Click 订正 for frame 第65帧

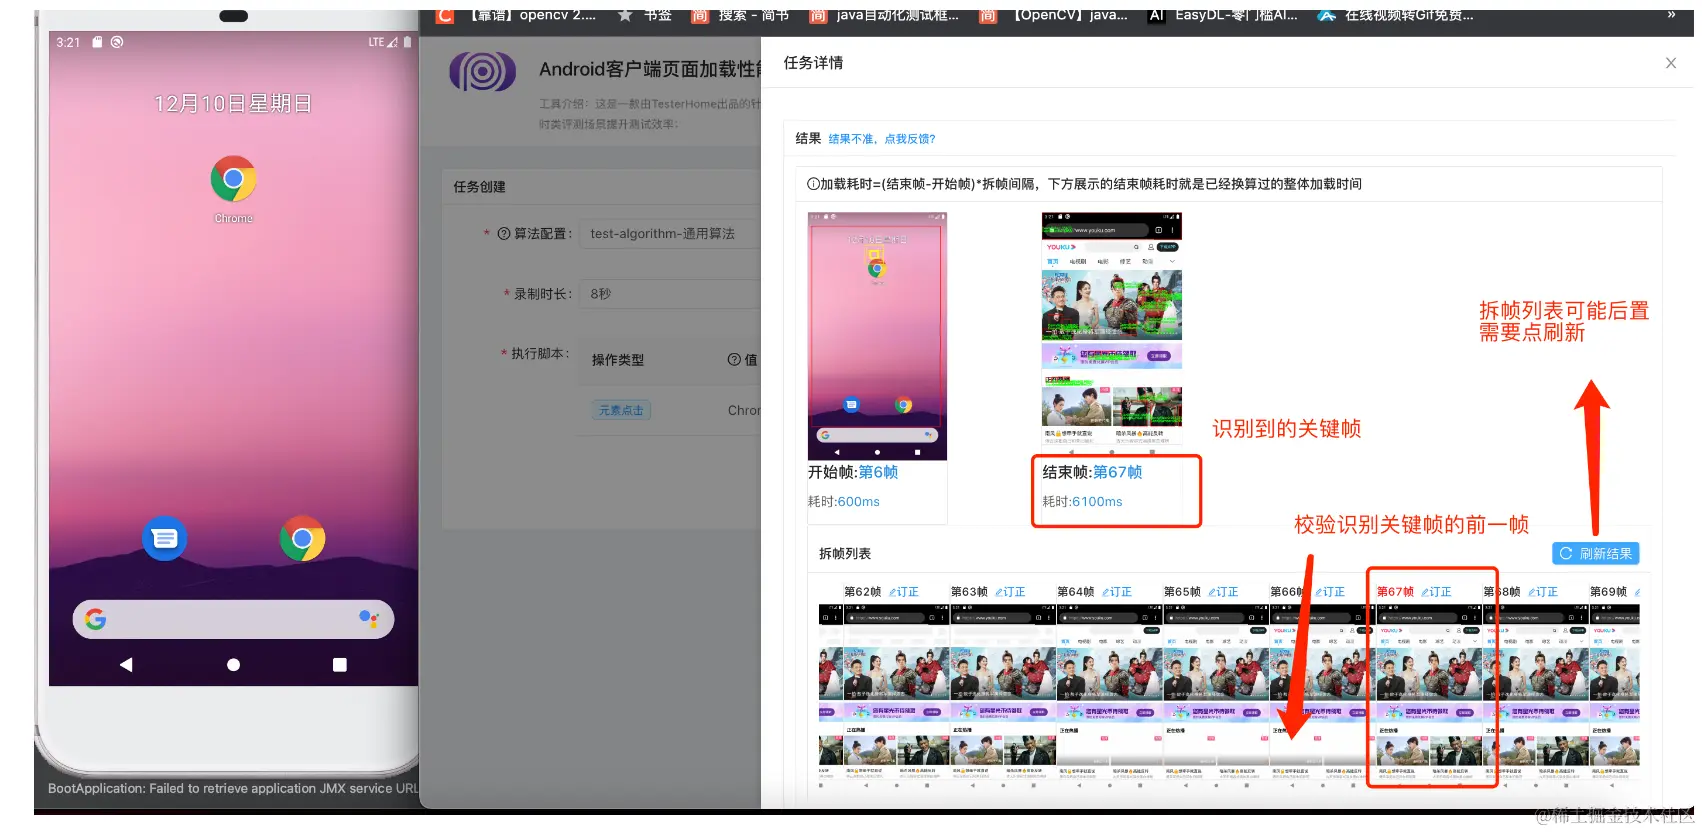(1223, 592)
